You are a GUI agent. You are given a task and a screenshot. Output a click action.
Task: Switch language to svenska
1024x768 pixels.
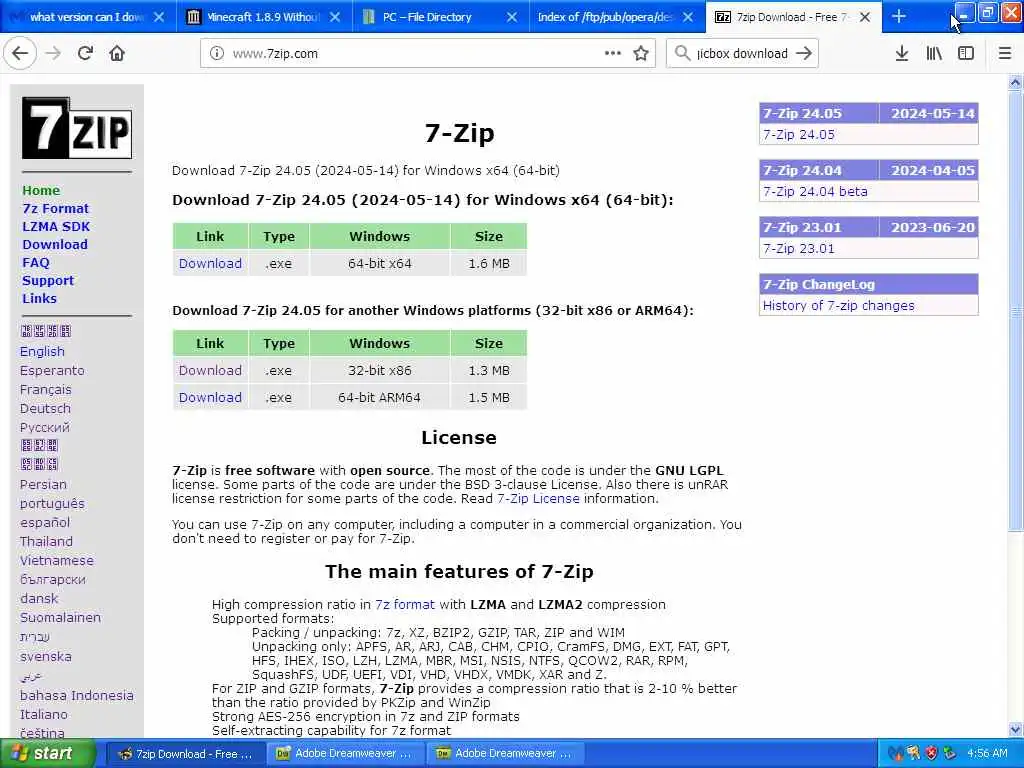[x=46, y=656]
